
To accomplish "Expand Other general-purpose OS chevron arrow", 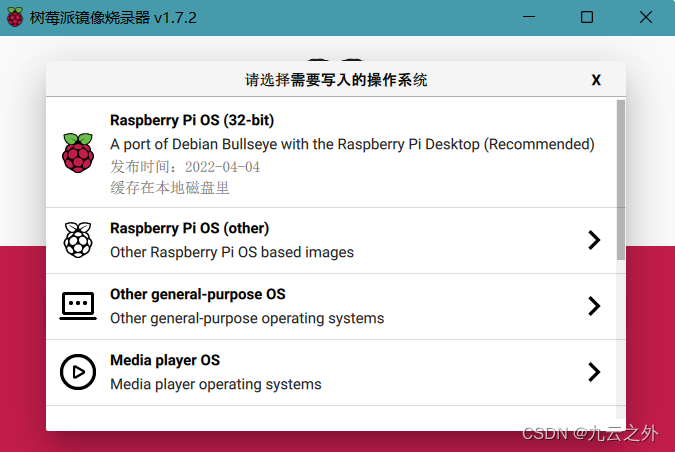I will click(x=594, y=306).
